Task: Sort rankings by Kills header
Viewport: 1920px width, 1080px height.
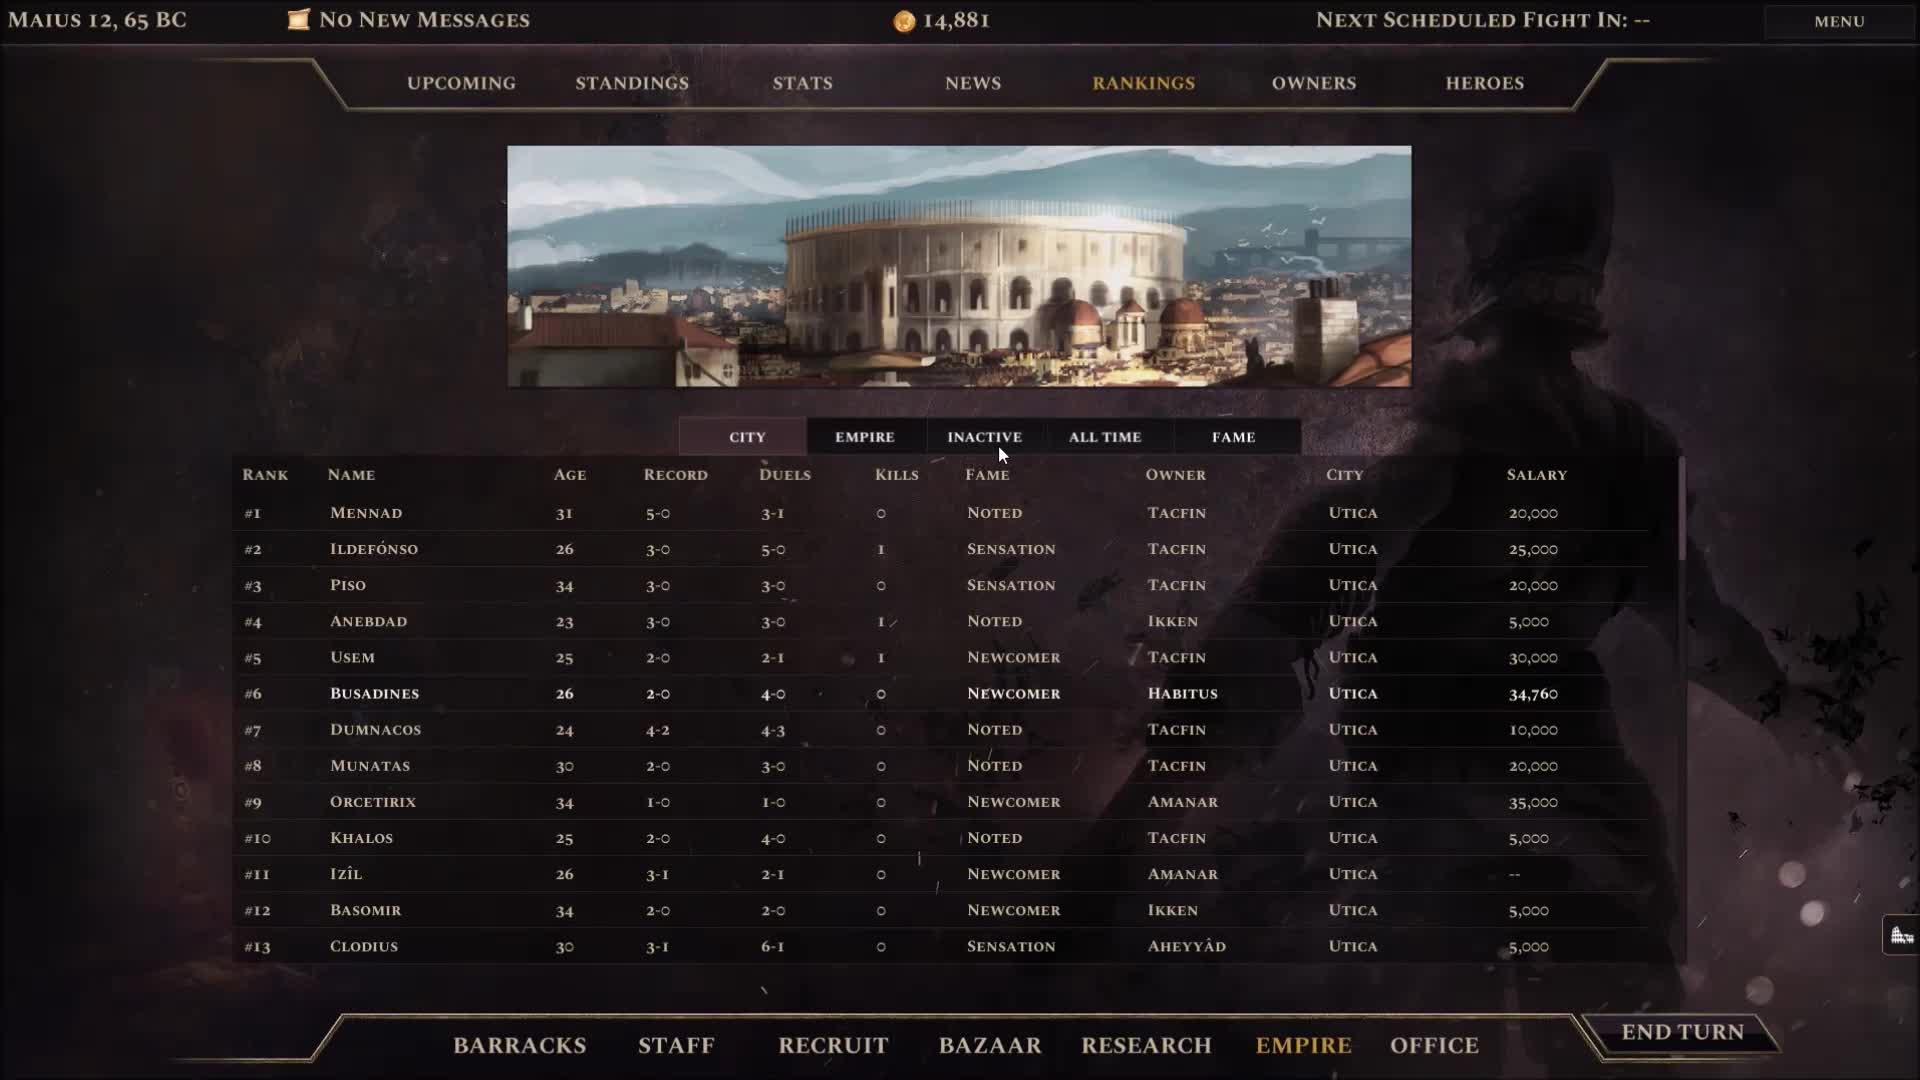Action: (x=896, y=475)
